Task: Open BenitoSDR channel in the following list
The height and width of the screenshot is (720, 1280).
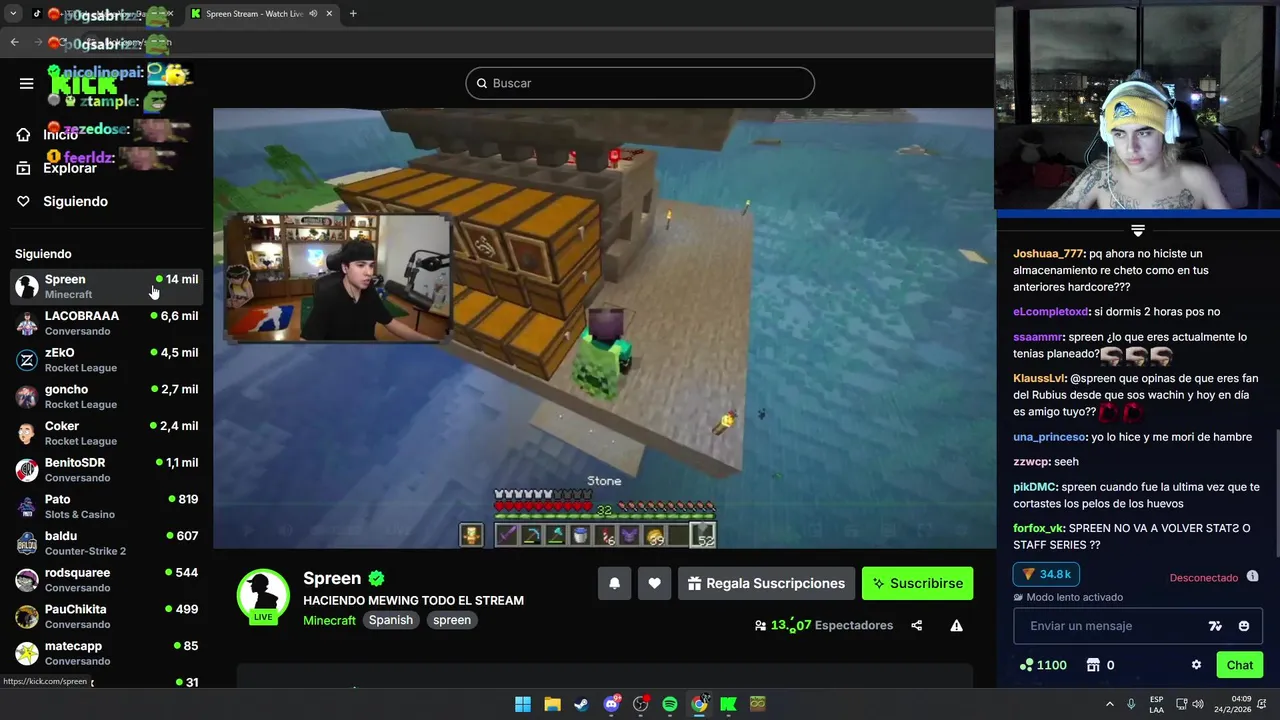Action: pyautogui.click(x=107, y=470)
